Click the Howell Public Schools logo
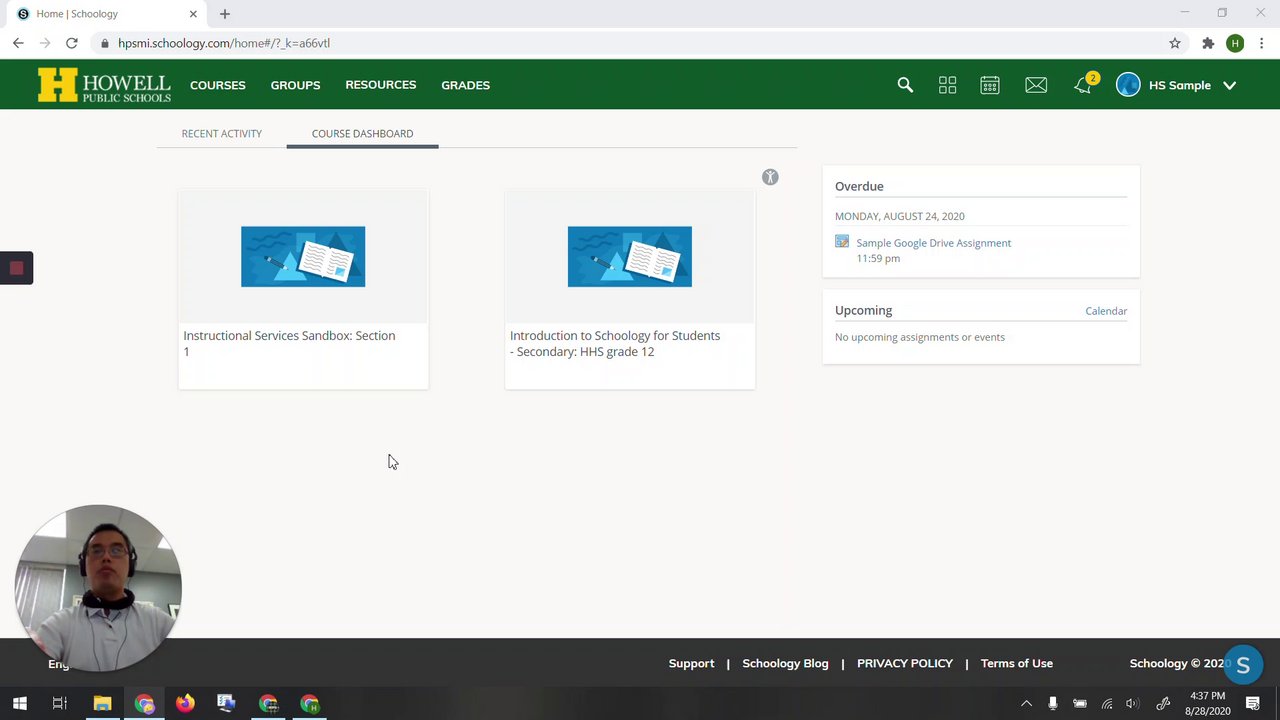 (104, 85)
